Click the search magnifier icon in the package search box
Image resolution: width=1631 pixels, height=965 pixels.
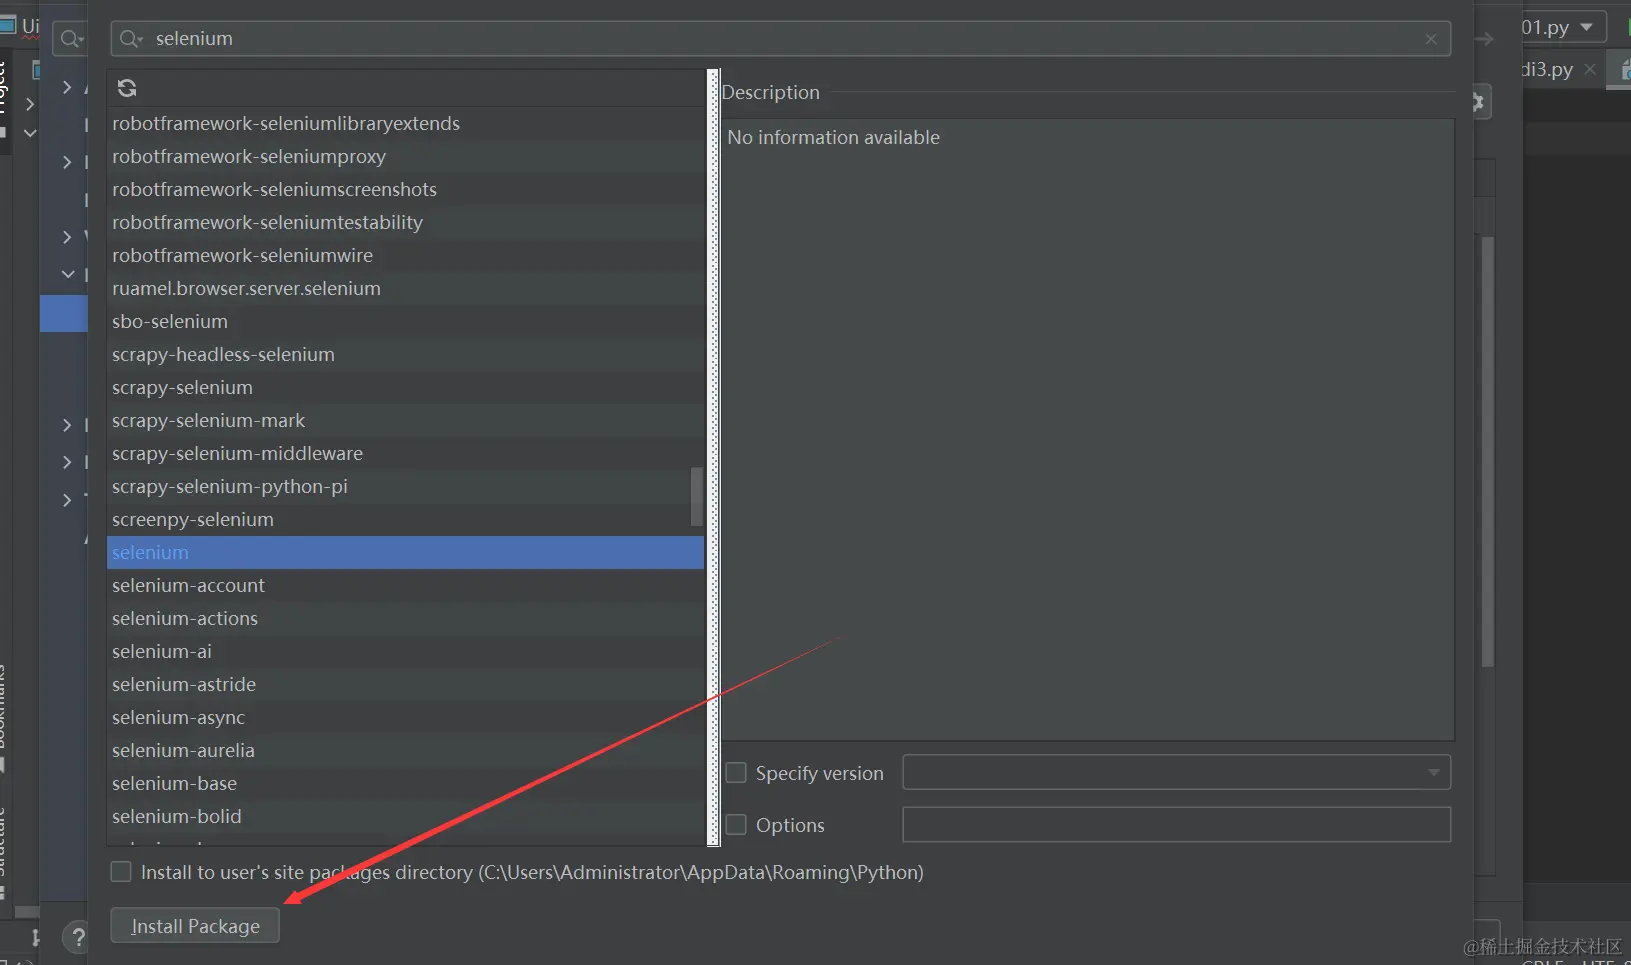(131, 39)
